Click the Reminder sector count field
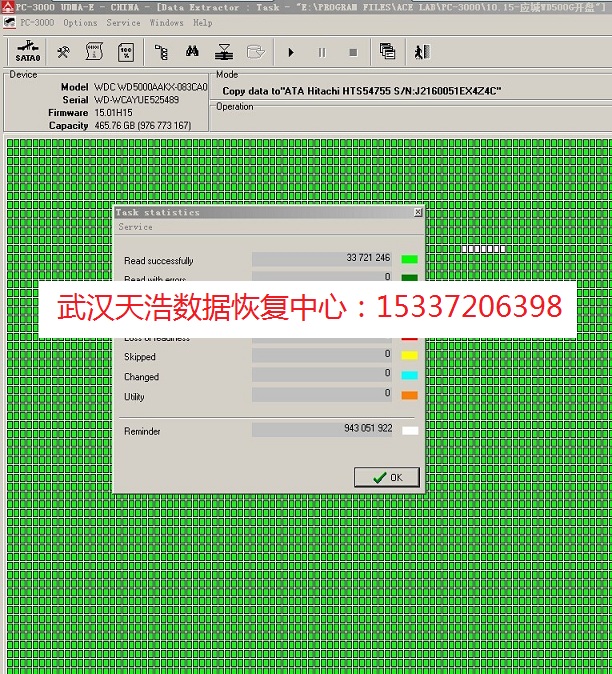The width and height of the screenshot is (612, 674). pos(323,429)
